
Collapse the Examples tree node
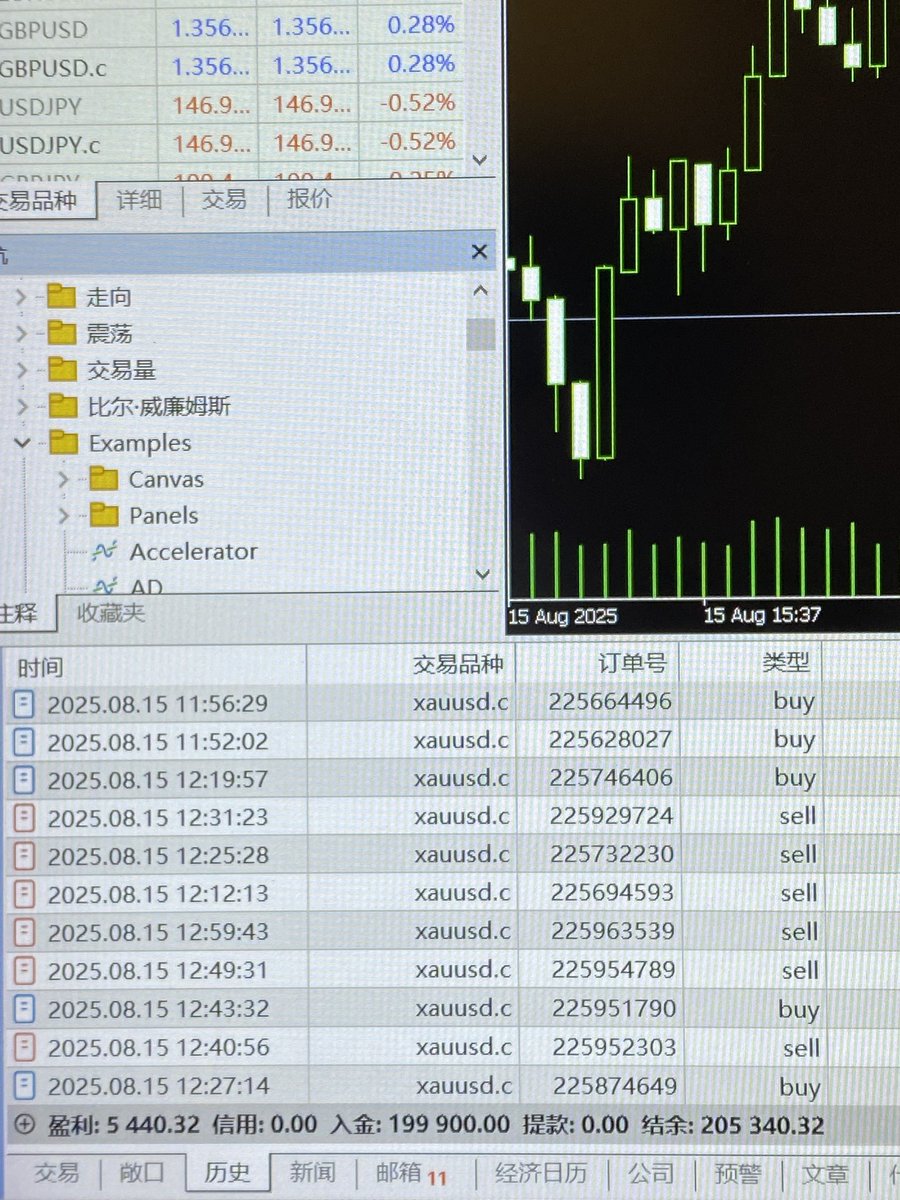[22, 442]
